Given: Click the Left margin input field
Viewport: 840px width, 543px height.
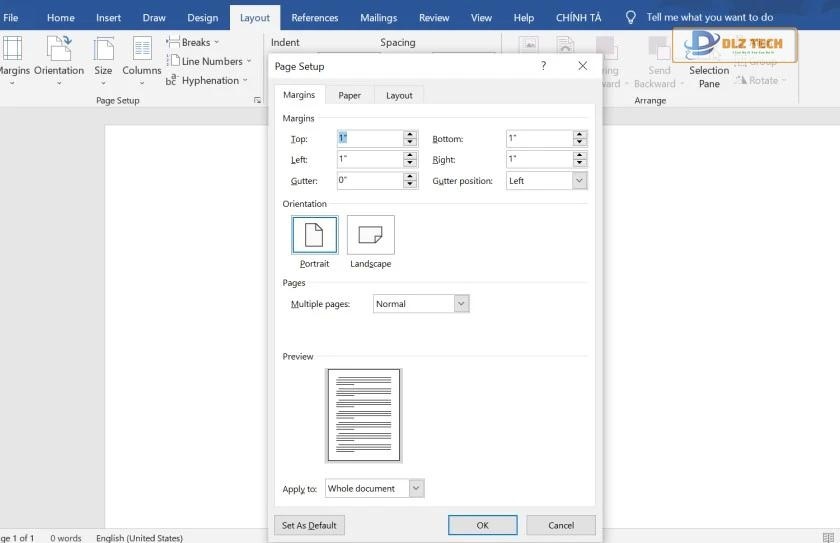Looking at the screenshot, I should pos(369,160).
